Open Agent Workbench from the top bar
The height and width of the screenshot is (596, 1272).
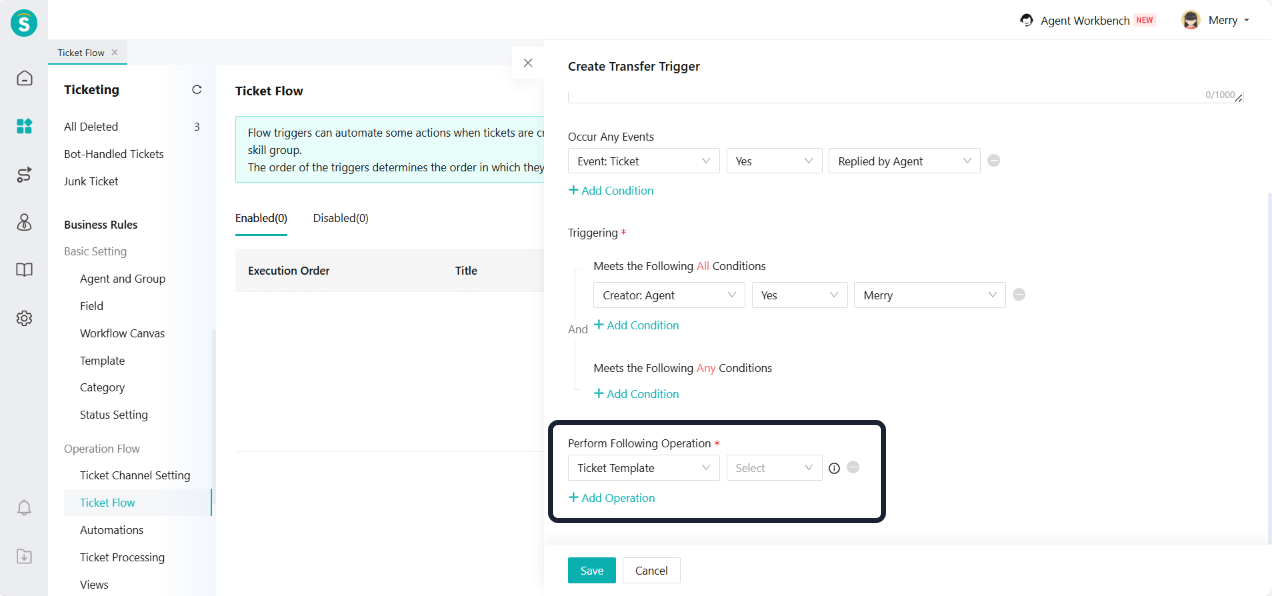click(x=1087, y=20)
